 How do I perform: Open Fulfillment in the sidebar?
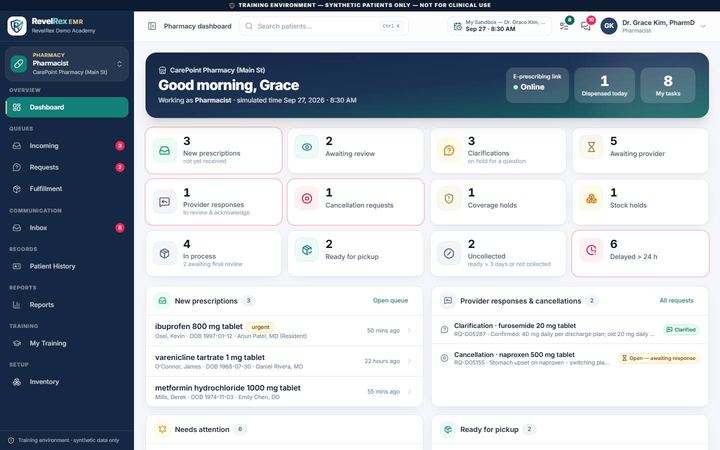tap(67, 189)
